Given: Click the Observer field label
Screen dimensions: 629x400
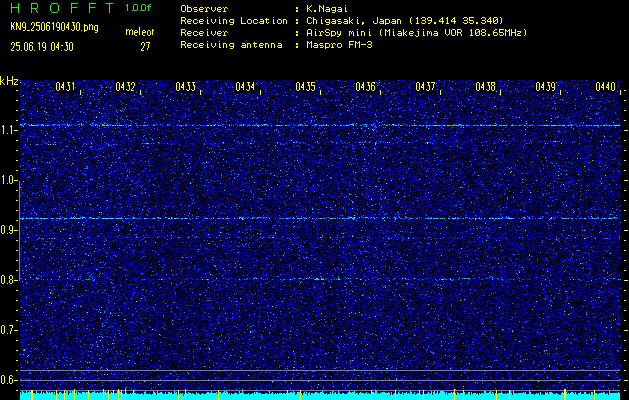Looking at the screenshot, I should 204,8.
